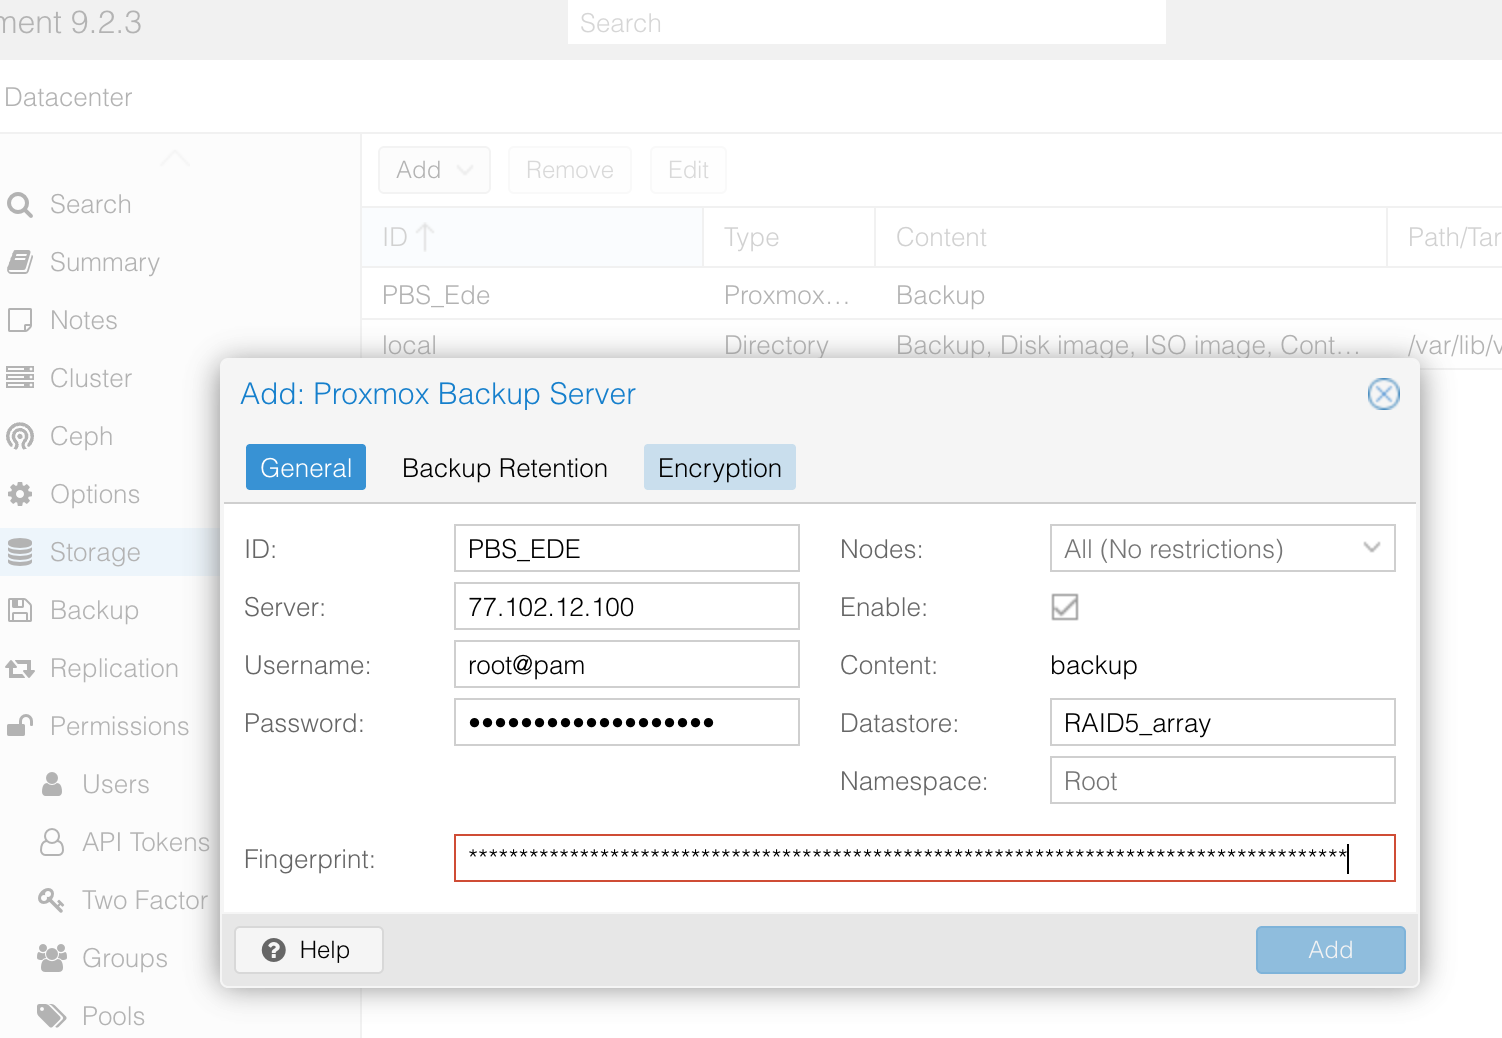This screenshot has height=1038, width=1502.
Task: Open API Tokens in the sidebar
Action: (146, 842)
